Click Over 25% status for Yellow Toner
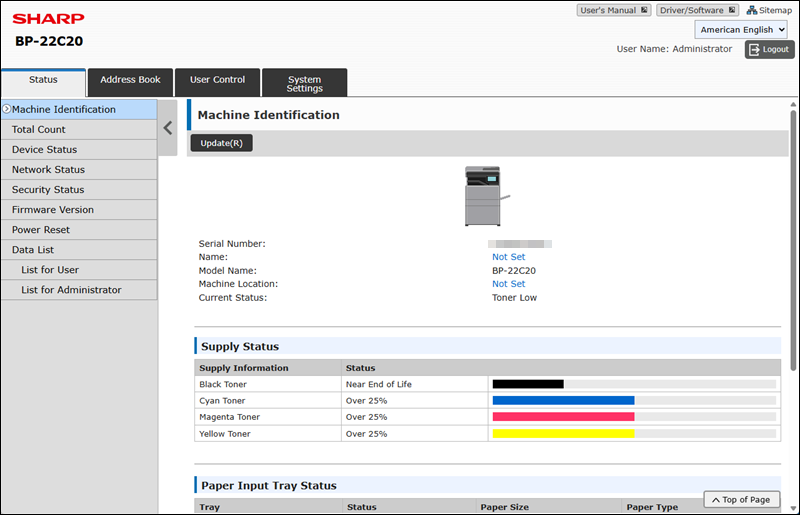 tap(366, 434)
